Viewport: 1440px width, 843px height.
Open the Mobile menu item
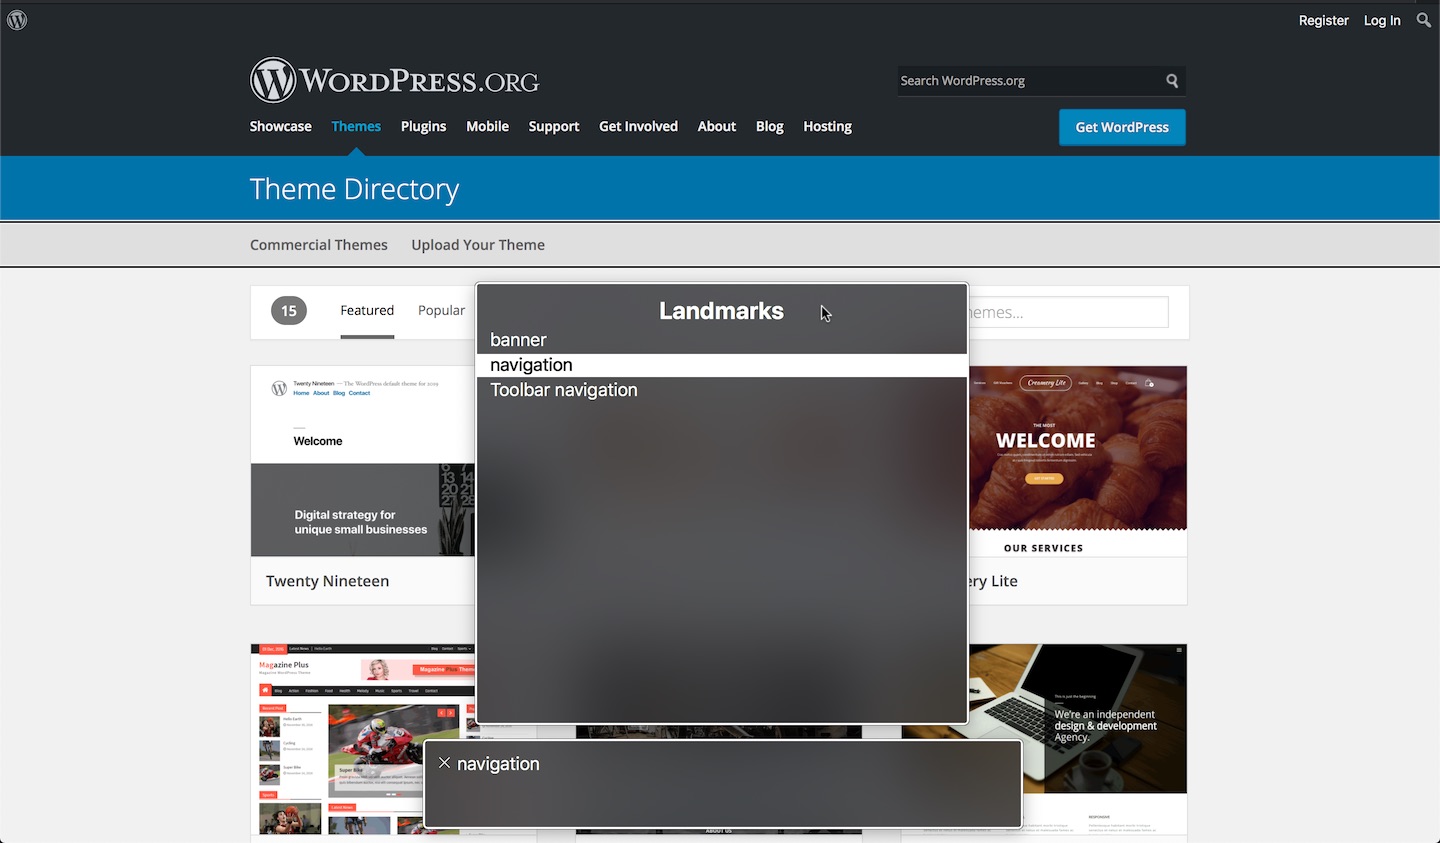(487, 126)
